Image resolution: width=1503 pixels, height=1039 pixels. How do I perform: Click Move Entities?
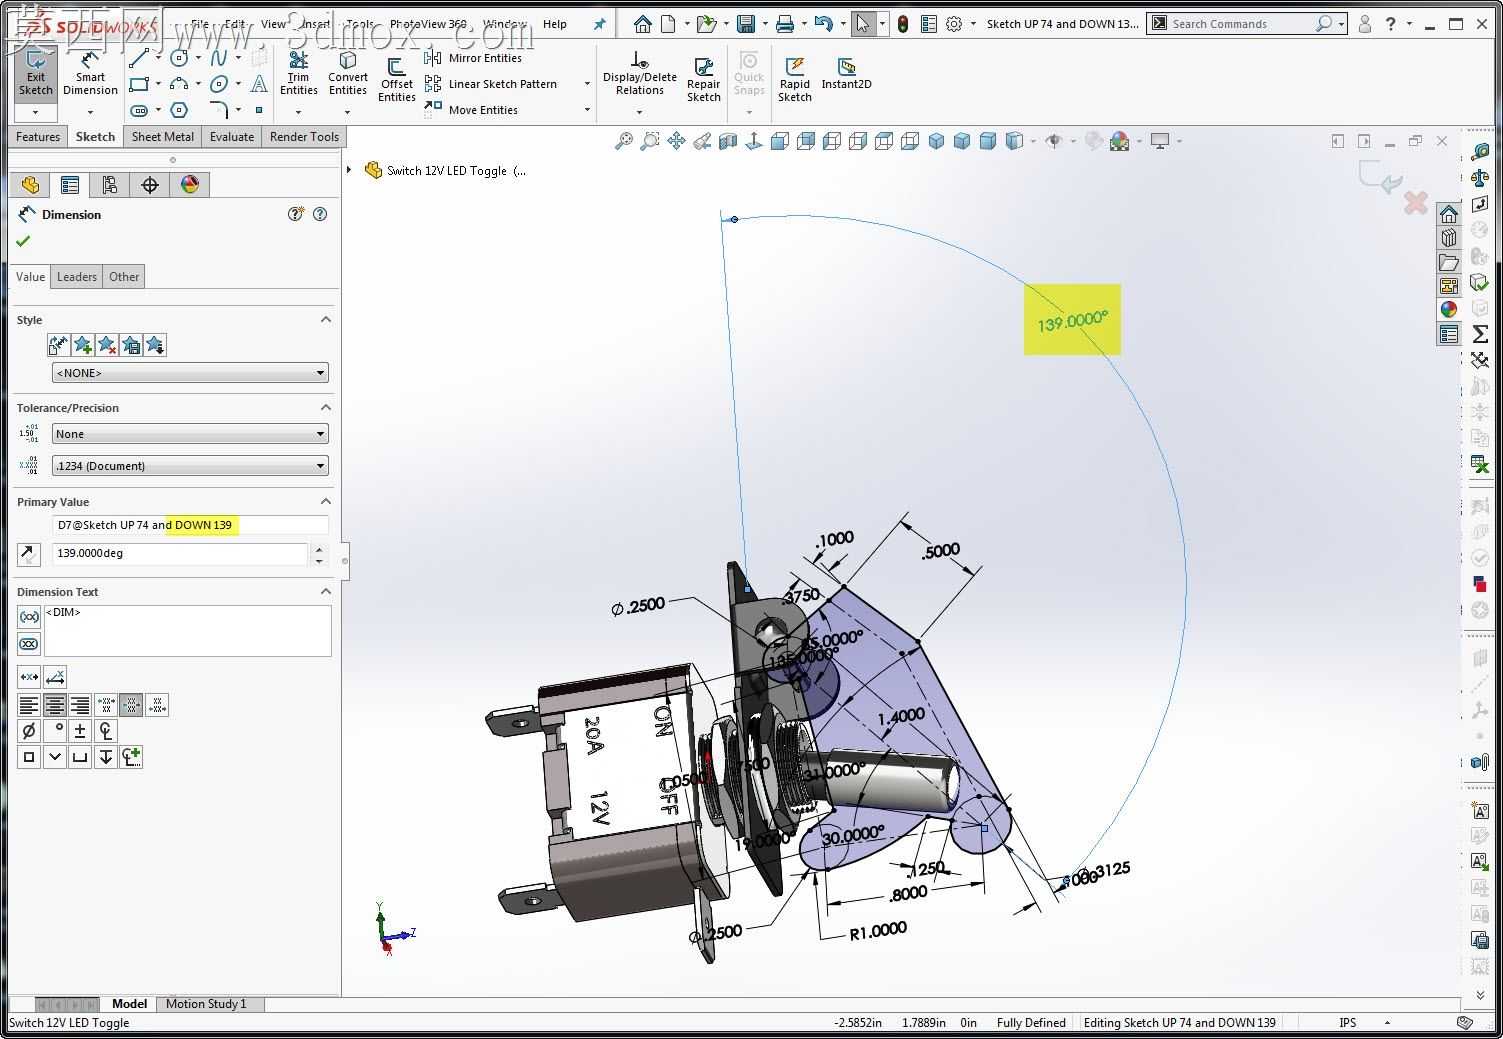click(472, 110)
